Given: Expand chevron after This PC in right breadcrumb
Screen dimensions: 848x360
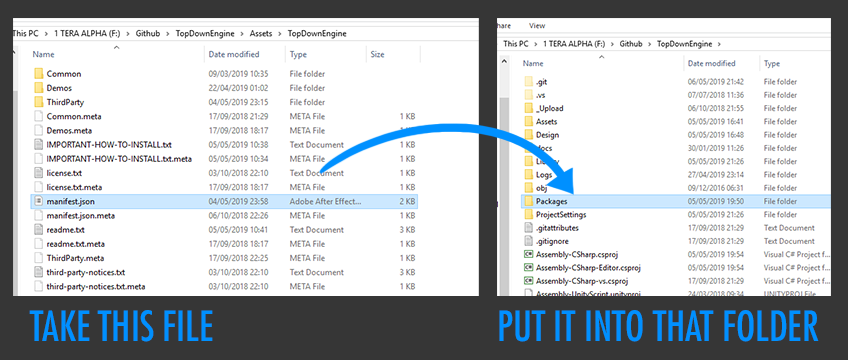Looking at the screenshot, I should coord(535,44).
